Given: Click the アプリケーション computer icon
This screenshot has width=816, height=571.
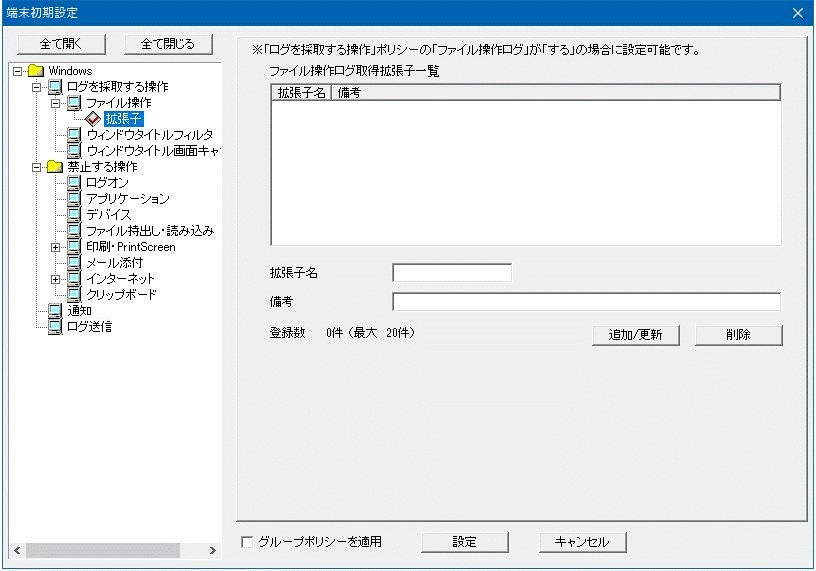Looking at the screenshot, I should click(74, 199).
